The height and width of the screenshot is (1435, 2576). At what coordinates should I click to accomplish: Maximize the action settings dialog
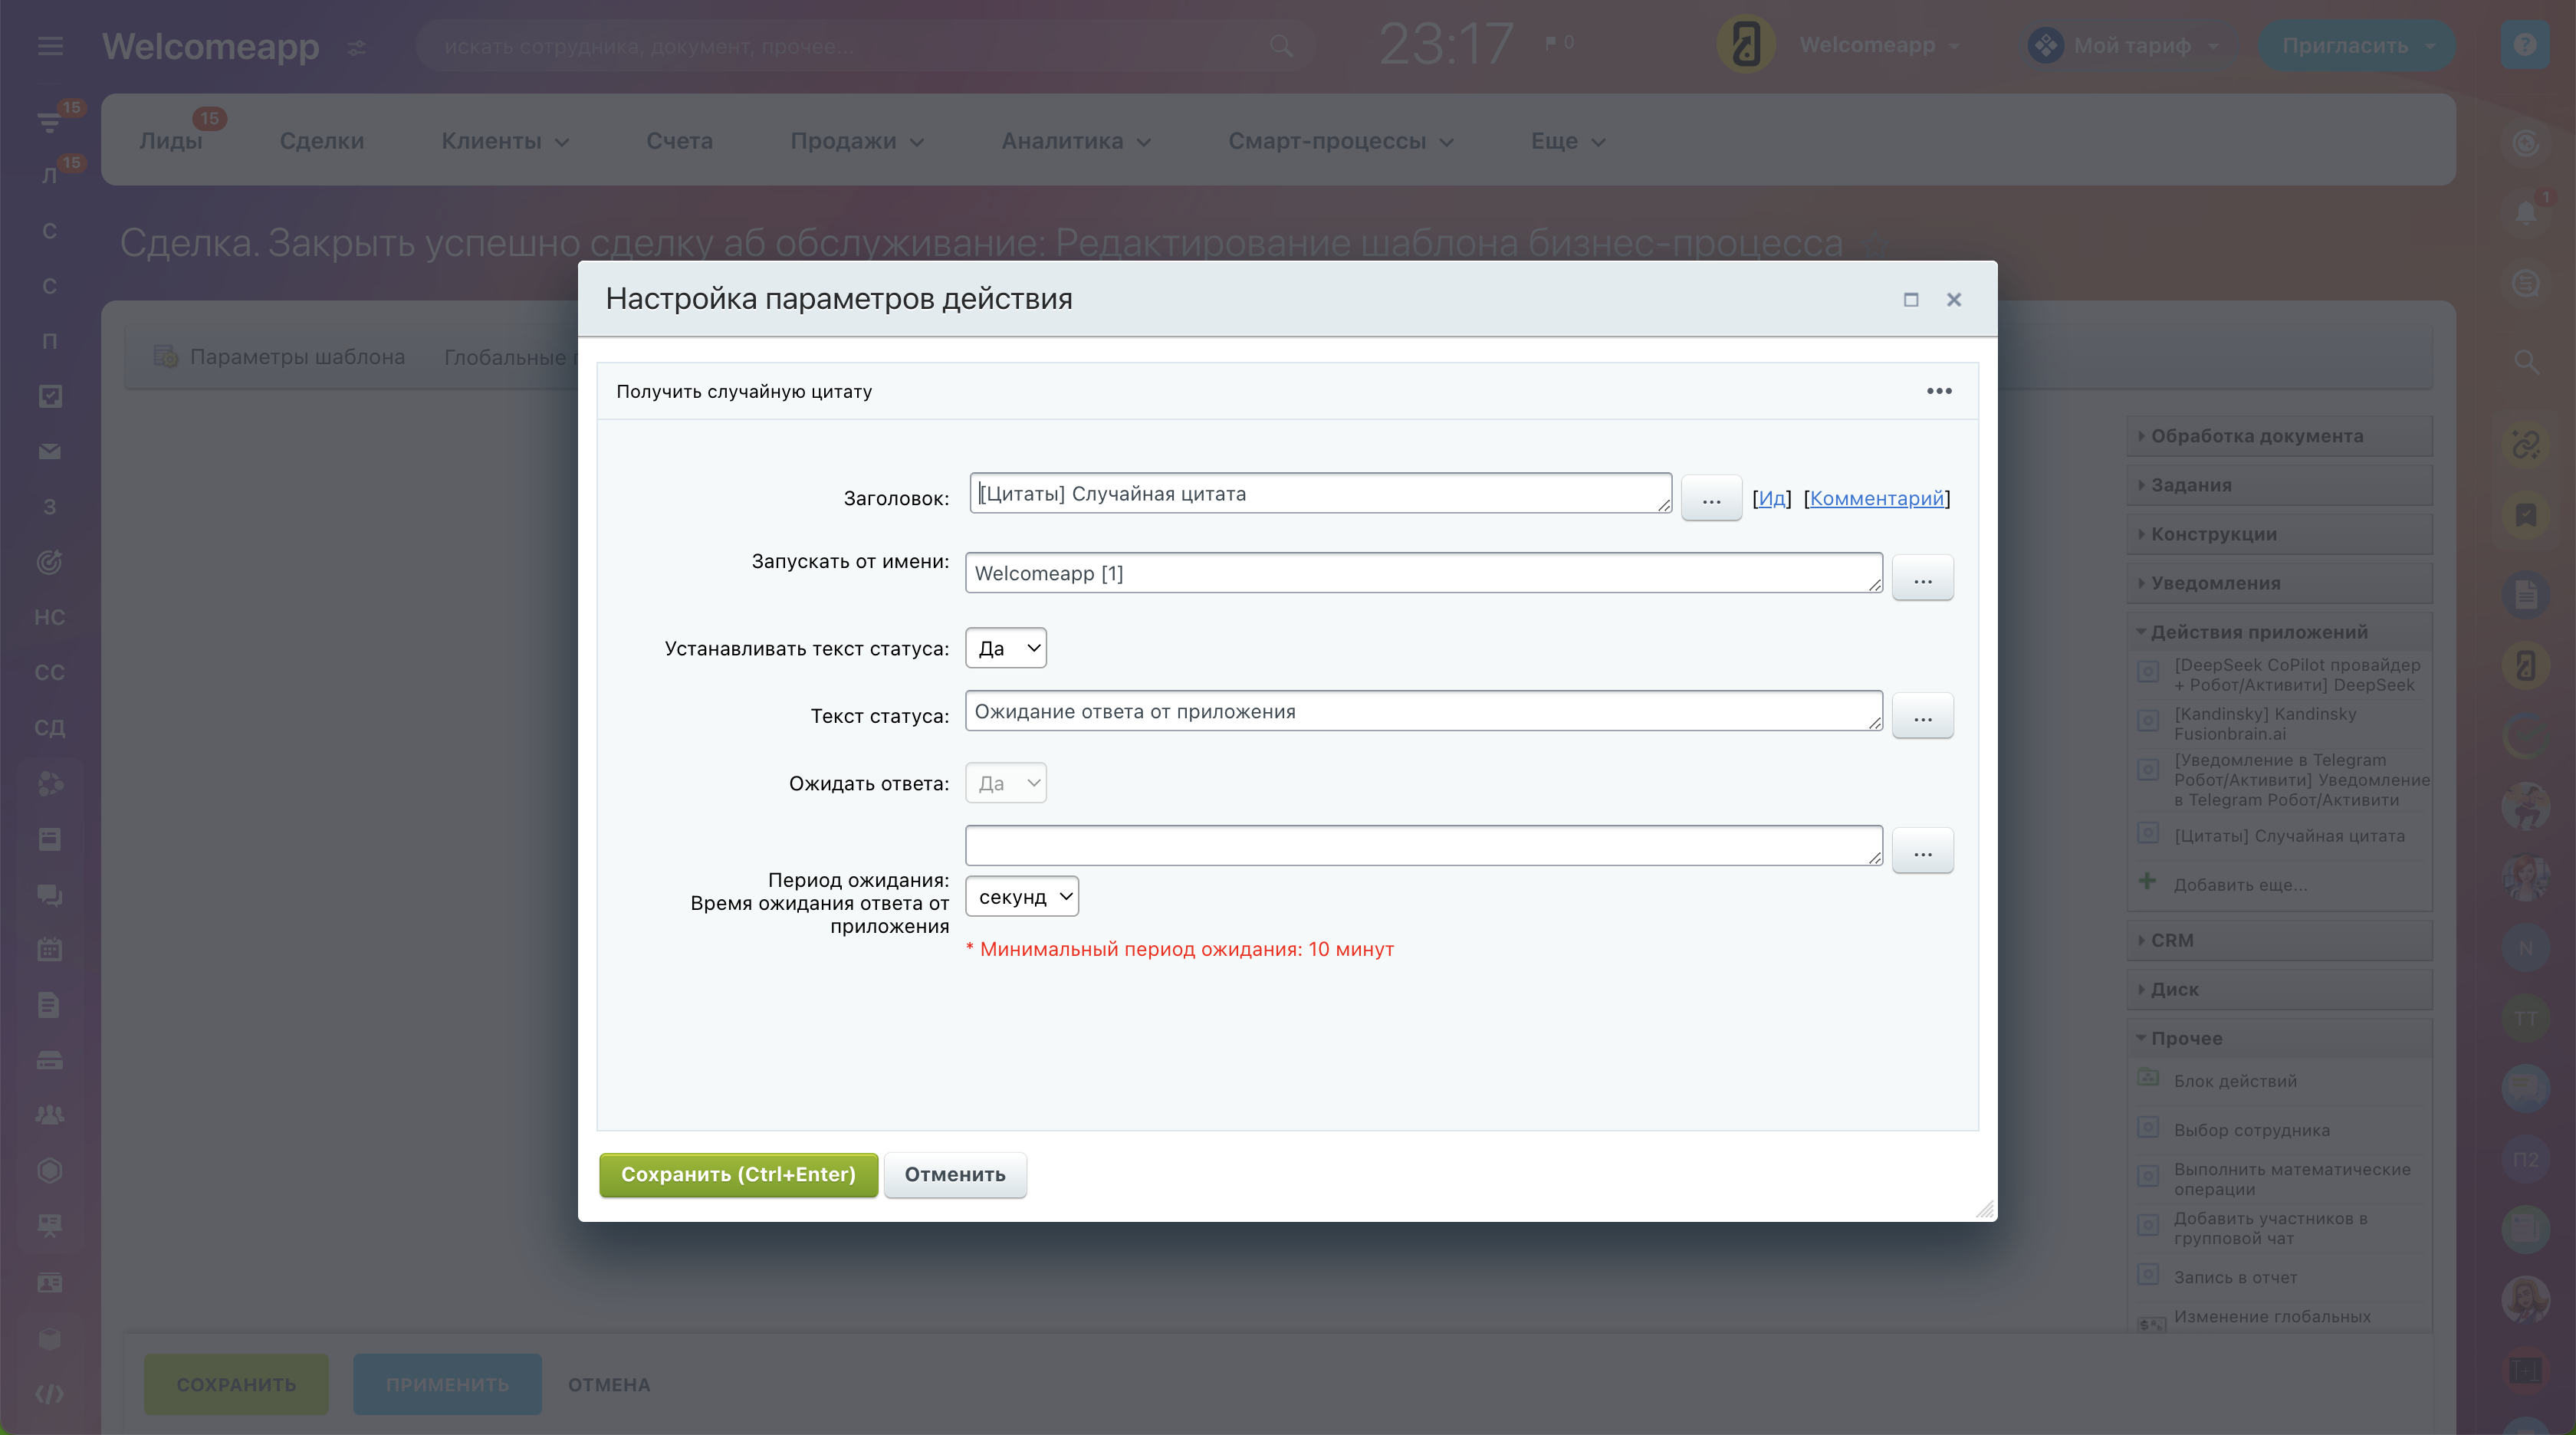point(1910,300)
